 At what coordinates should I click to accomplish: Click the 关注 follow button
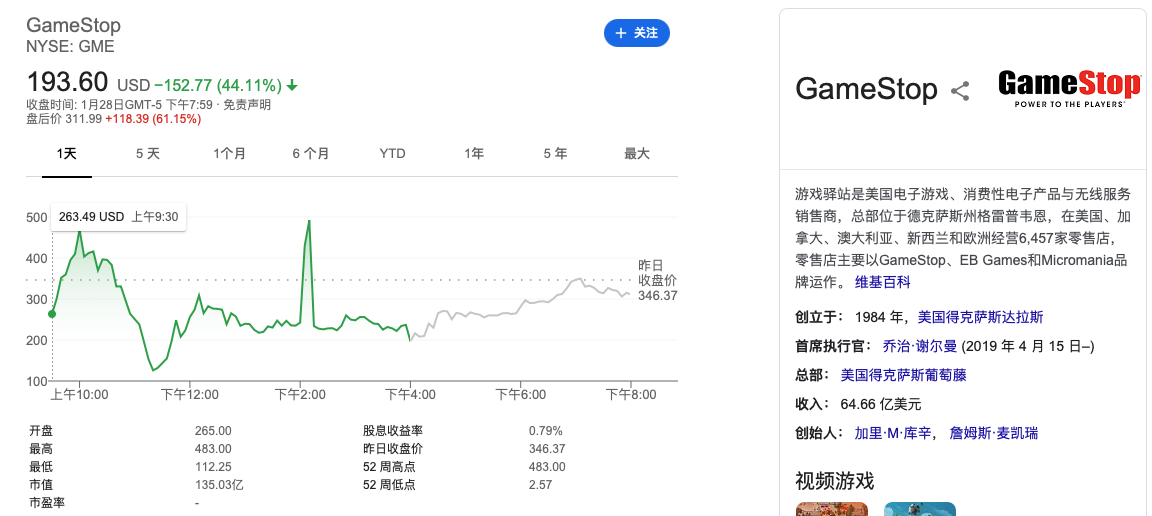pos(636,33)
